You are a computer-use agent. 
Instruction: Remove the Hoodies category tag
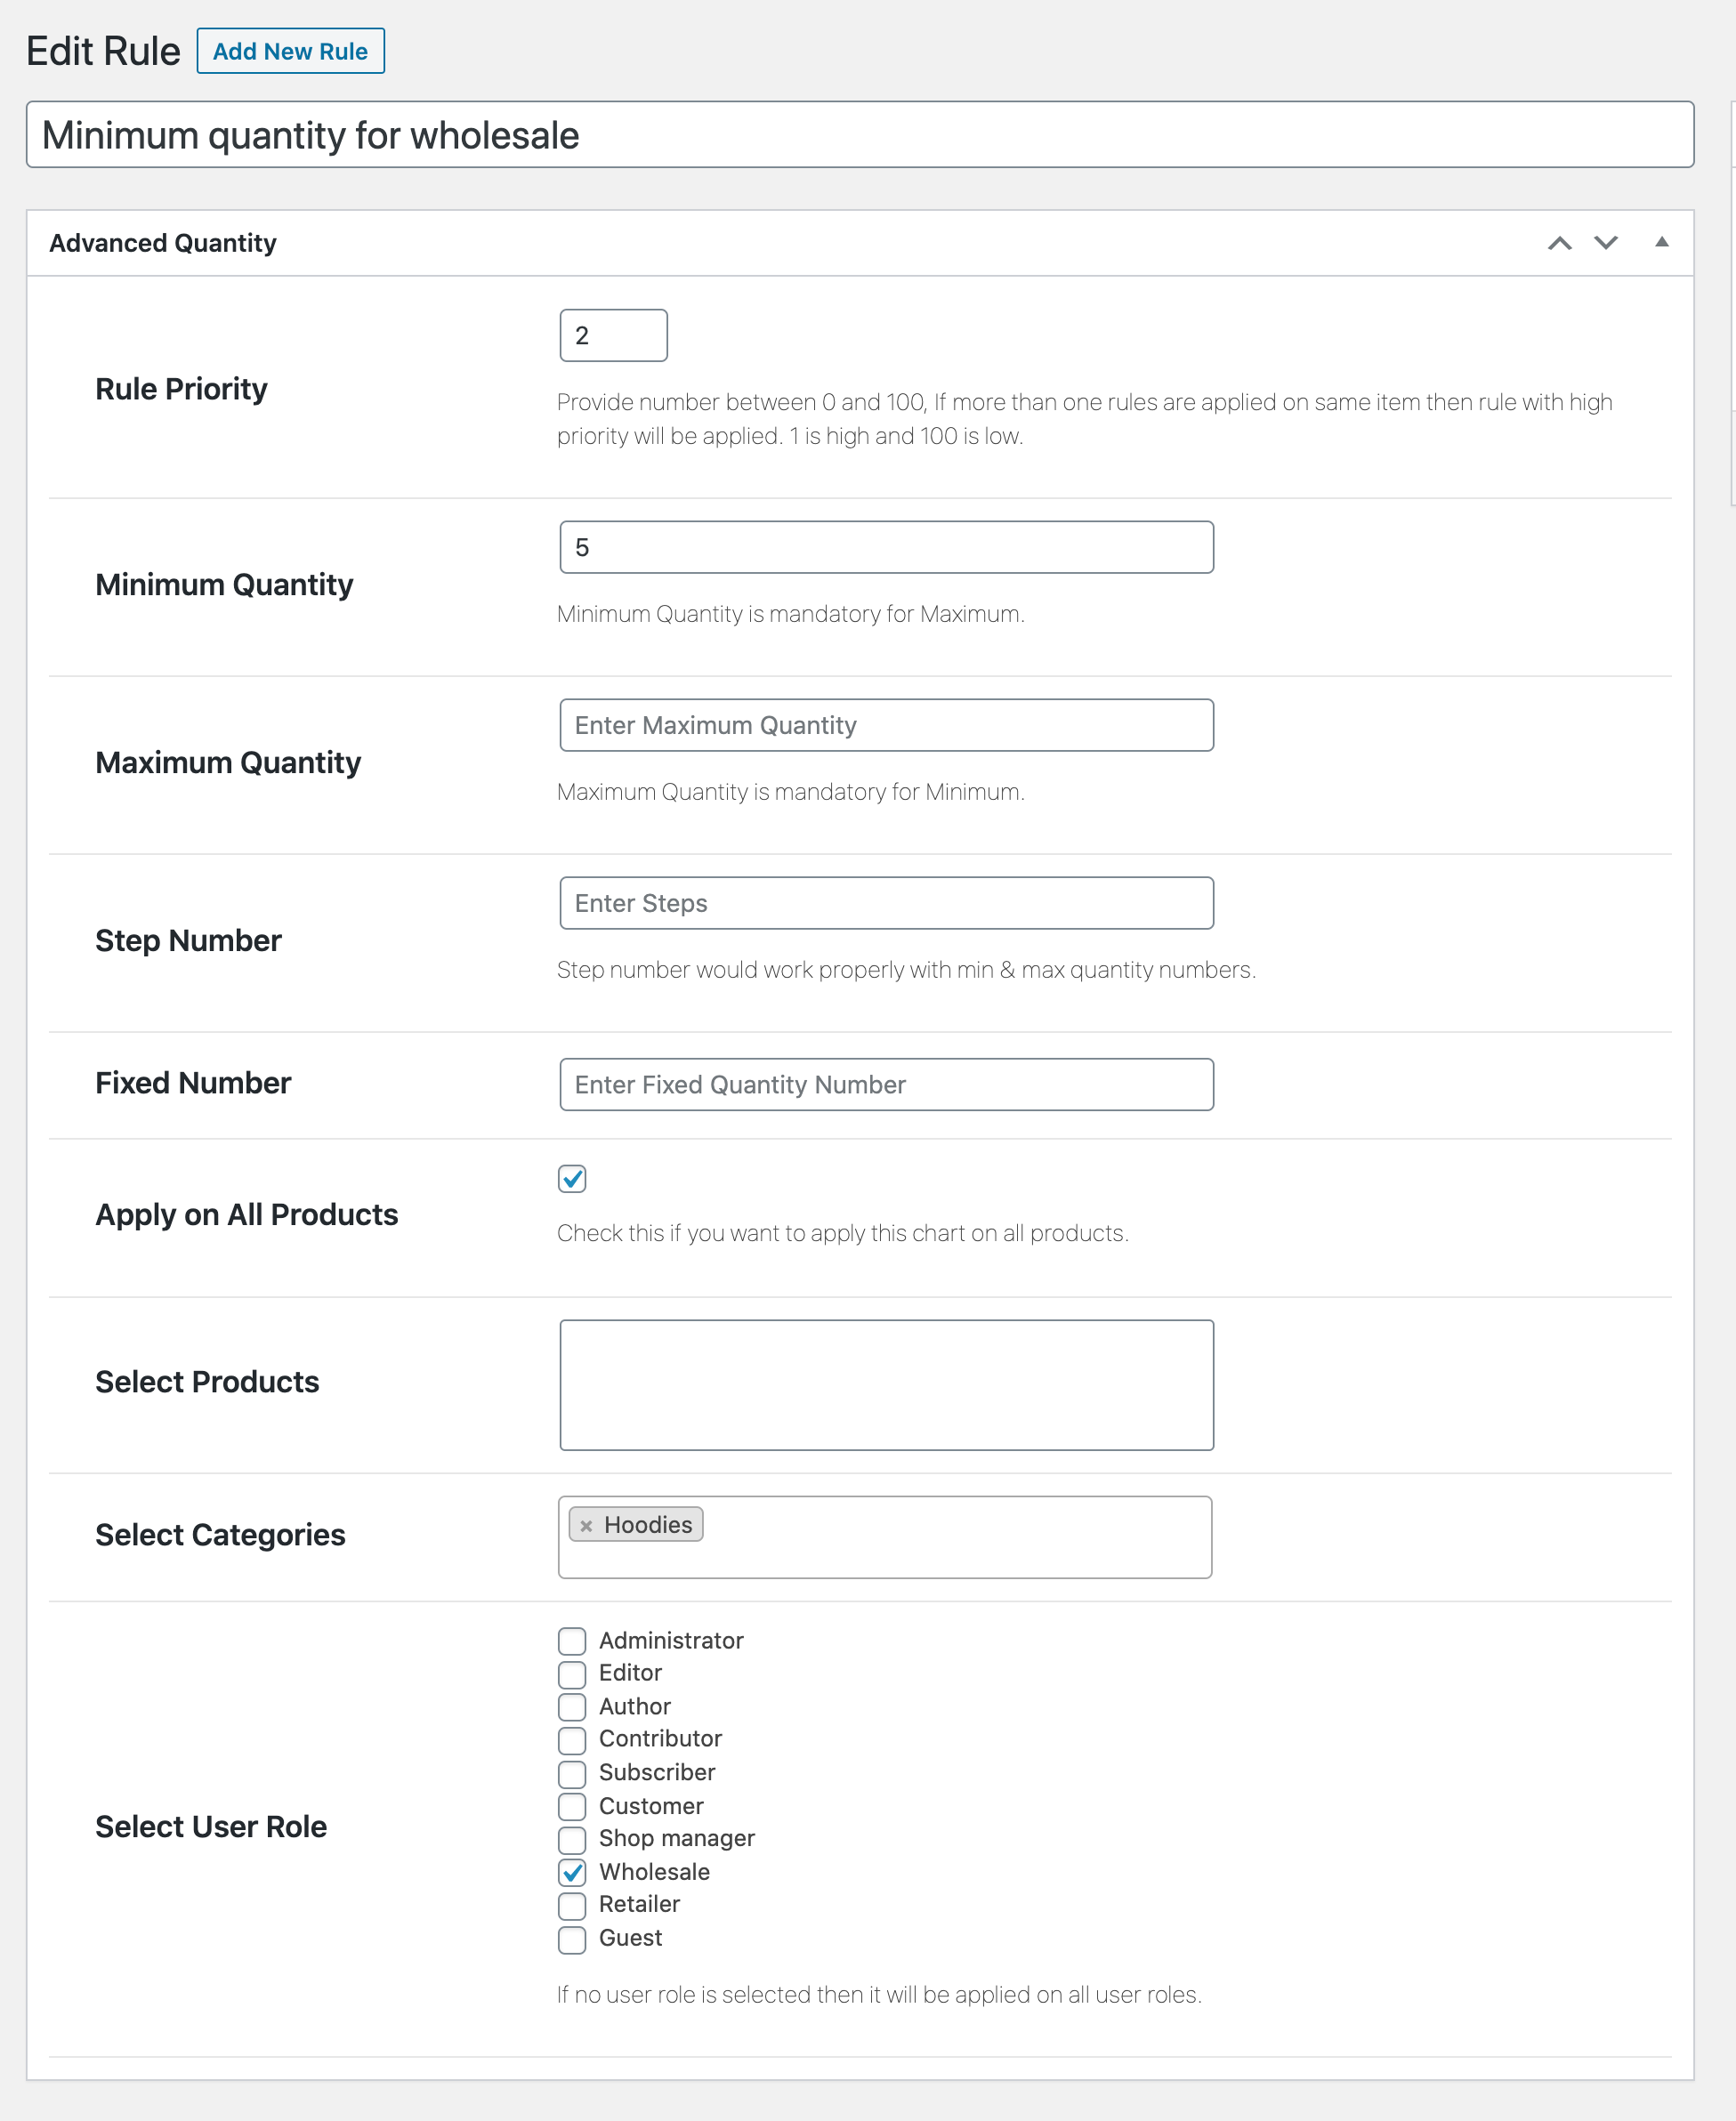pos(586,1525)
